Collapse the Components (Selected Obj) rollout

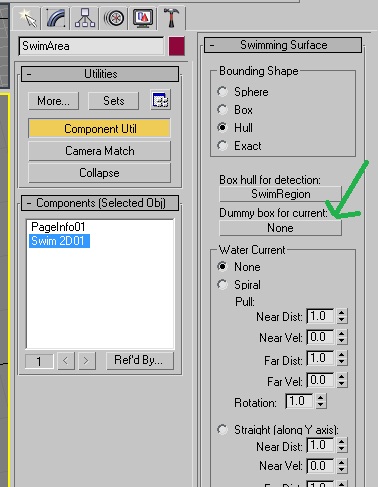pos(100,203)
